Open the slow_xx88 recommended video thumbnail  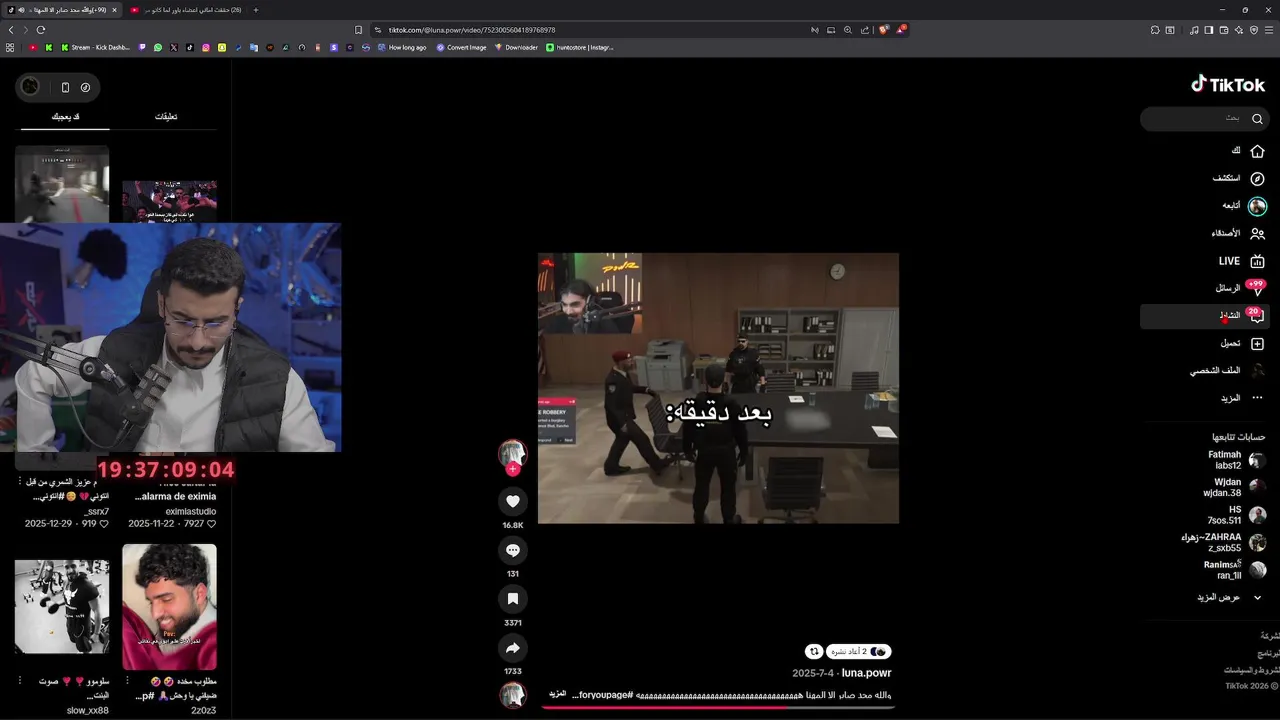point(62,607)
